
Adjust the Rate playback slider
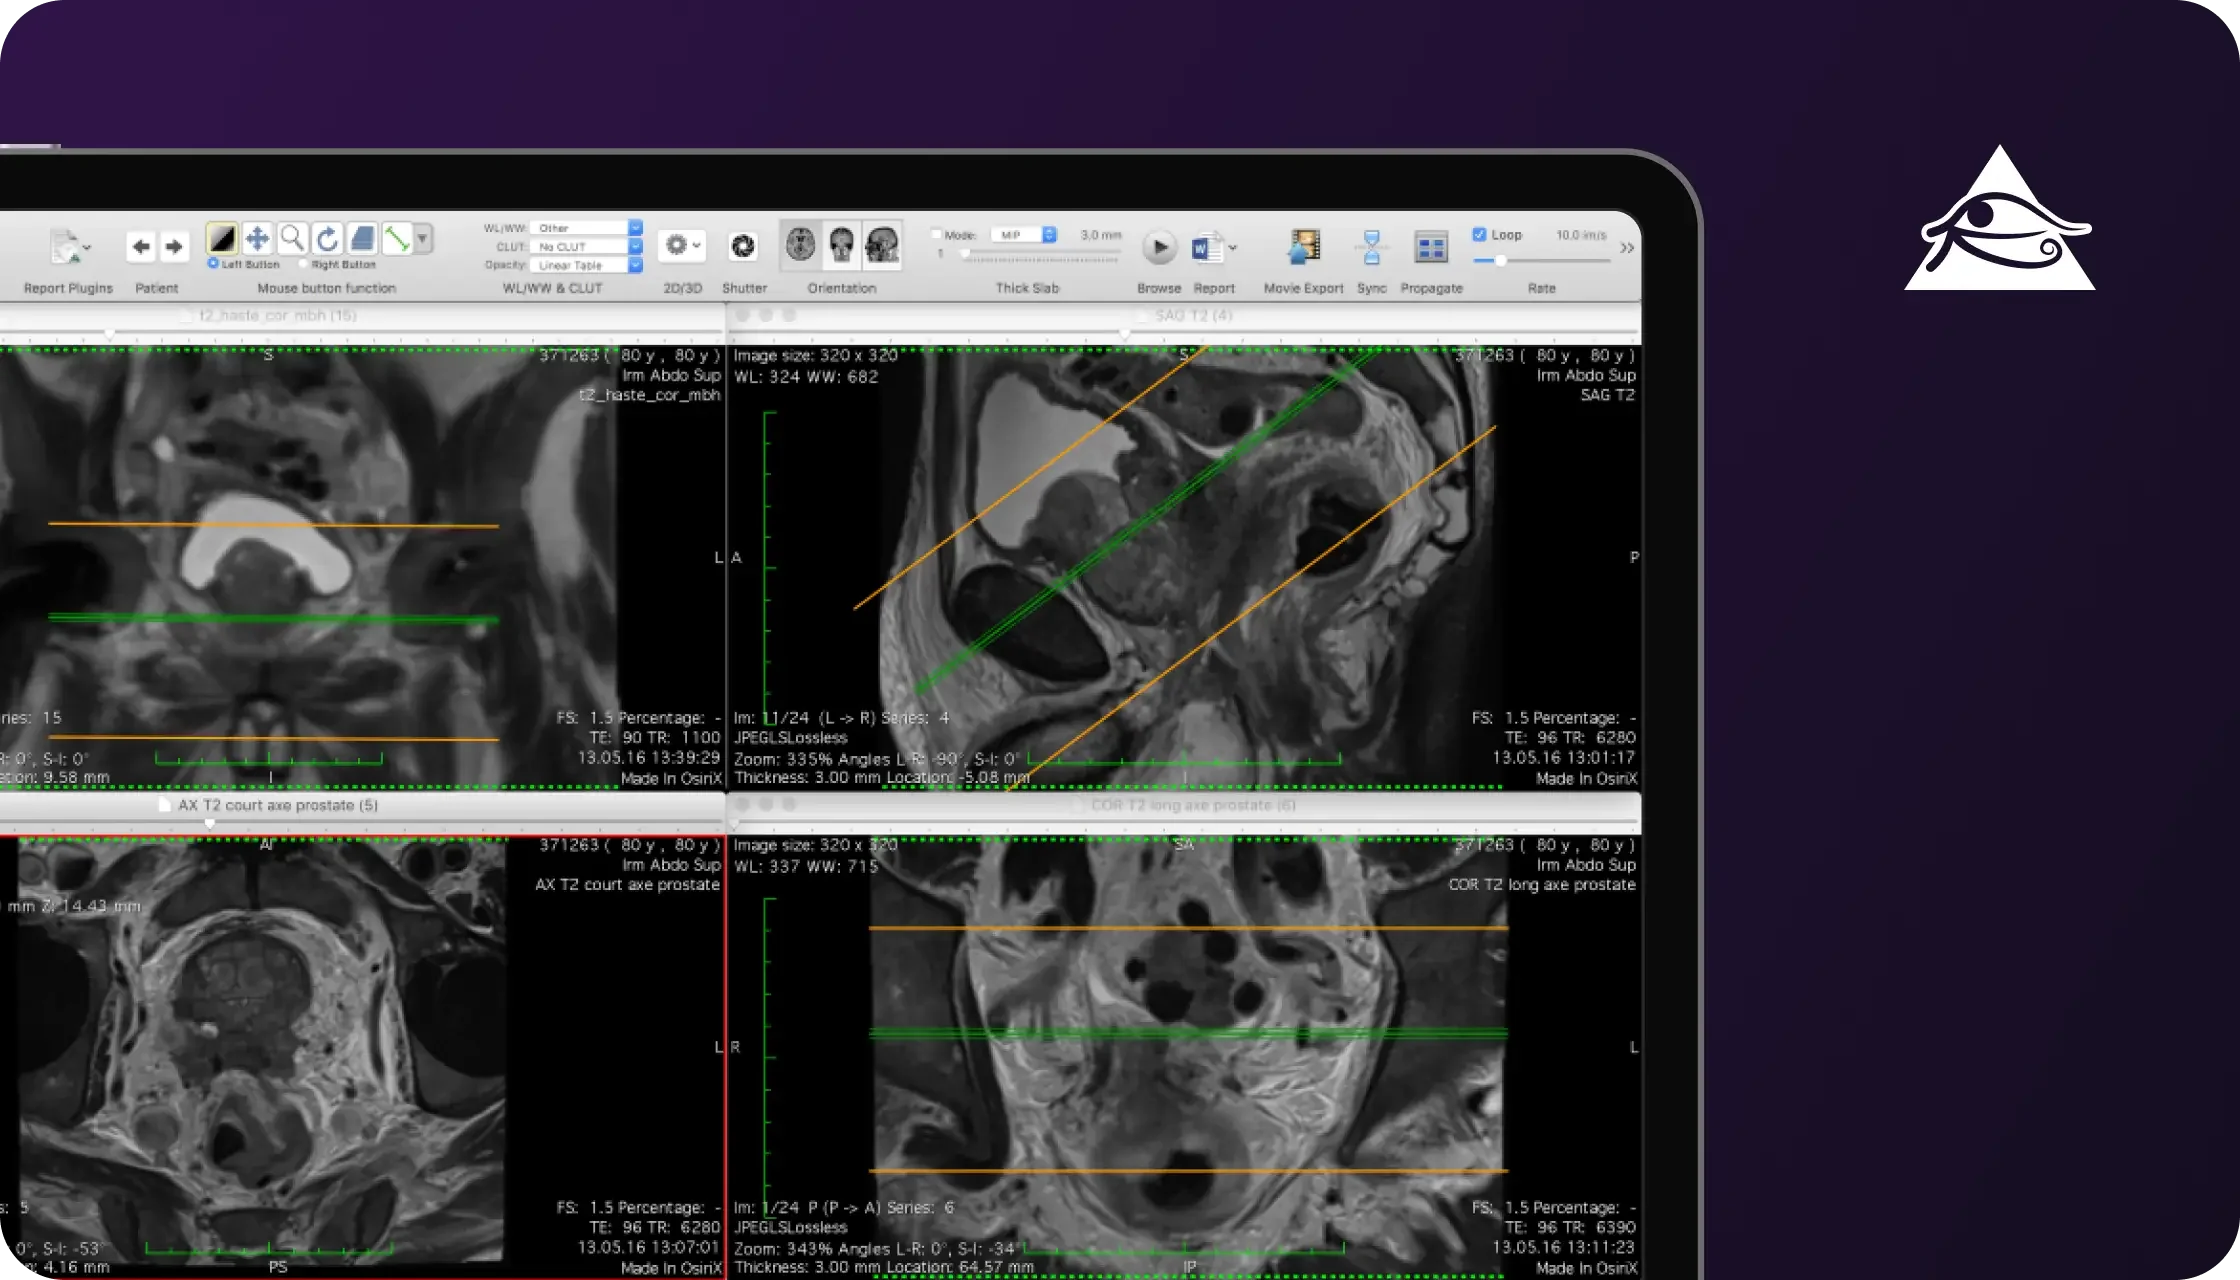click(1541, 260)
